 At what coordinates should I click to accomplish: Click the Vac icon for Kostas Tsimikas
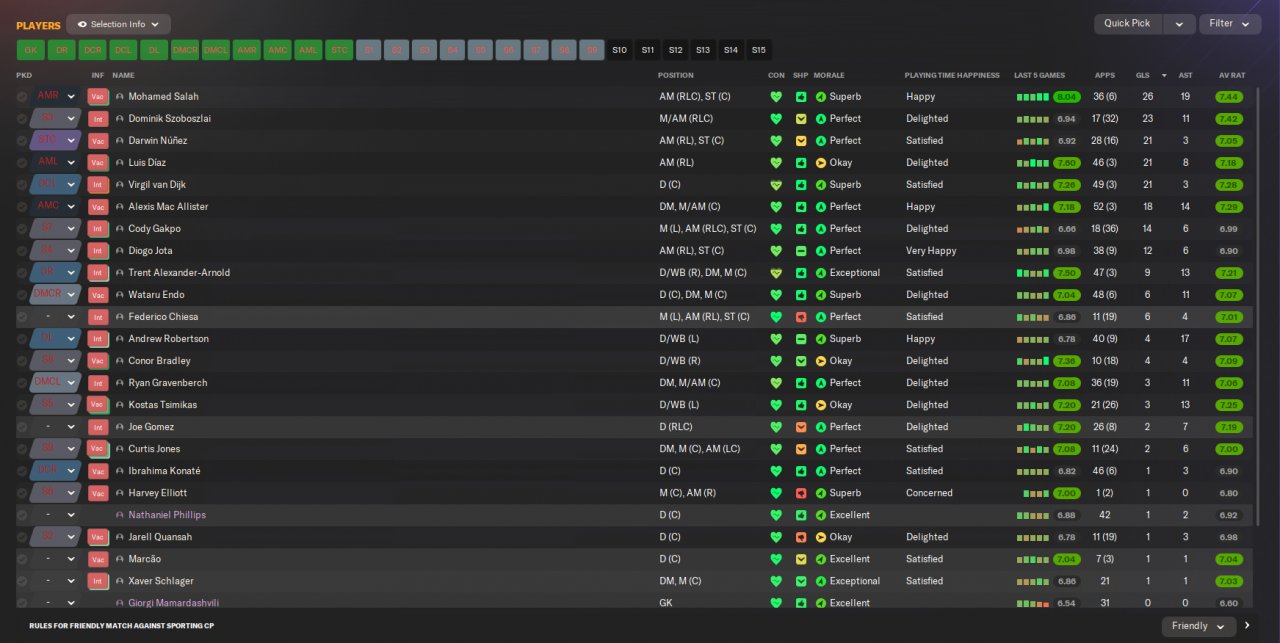(x=98, y=405)
